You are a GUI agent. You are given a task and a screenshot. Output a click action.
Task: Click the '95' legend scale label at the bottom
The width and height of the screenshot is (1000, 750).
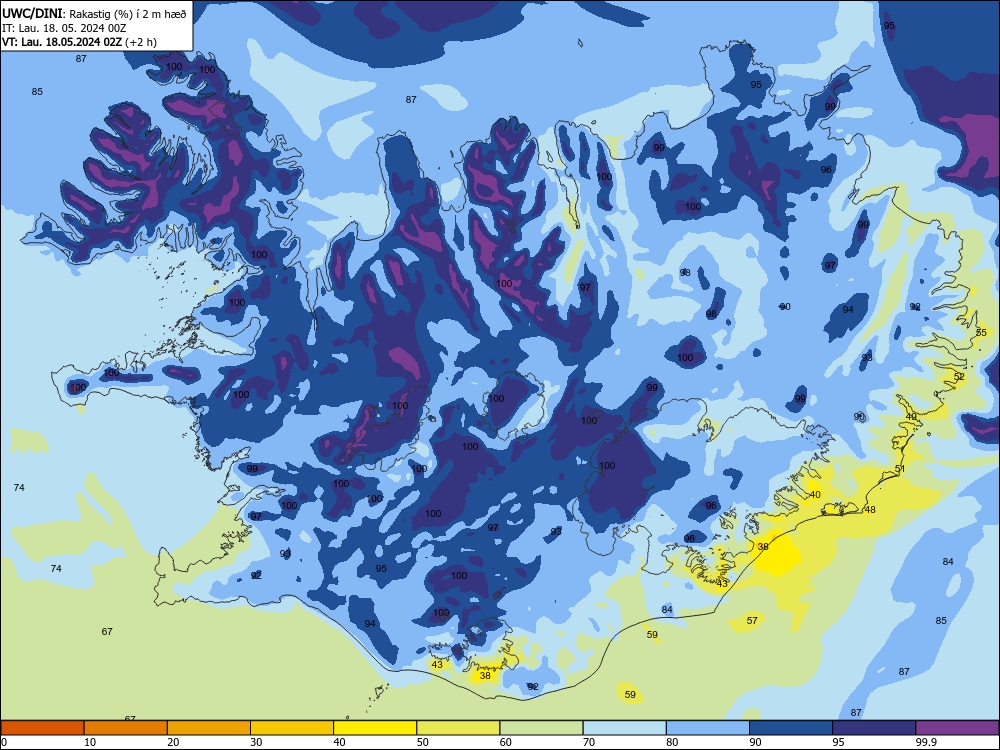coord(838,742)
